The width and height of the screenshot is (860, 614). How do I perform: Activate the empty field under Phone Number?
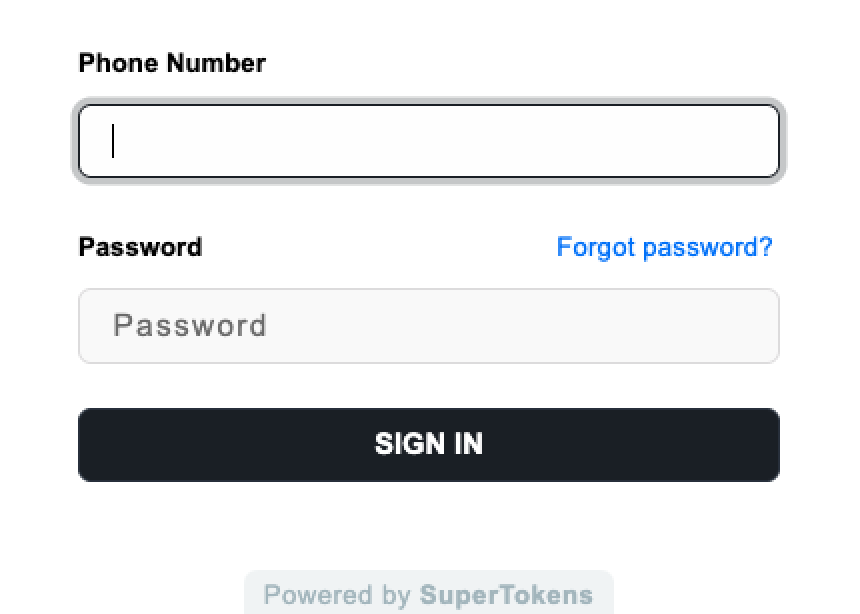(x=428, y=141)
